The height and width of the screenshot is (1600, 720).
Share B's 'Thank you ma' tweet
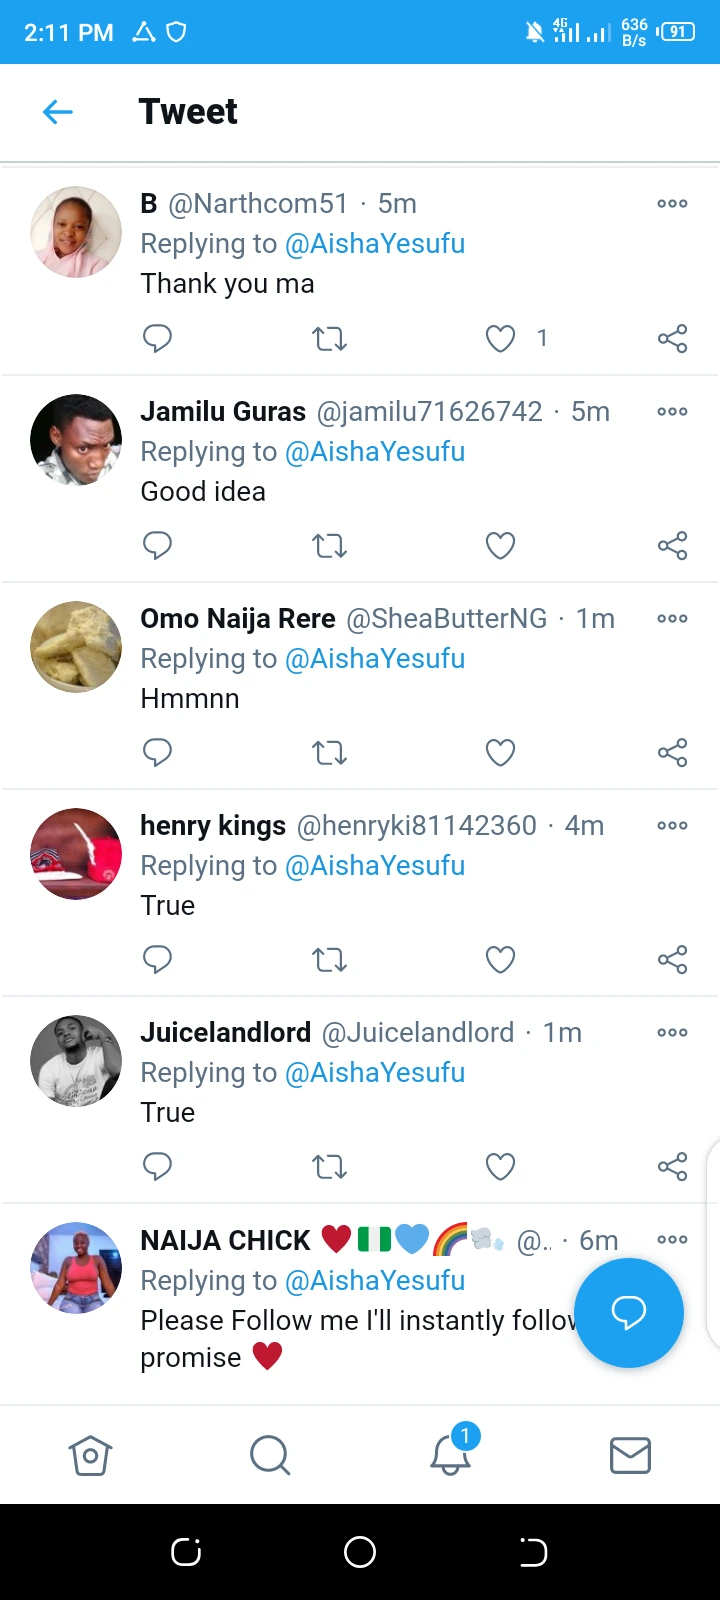tap(672, 339)
